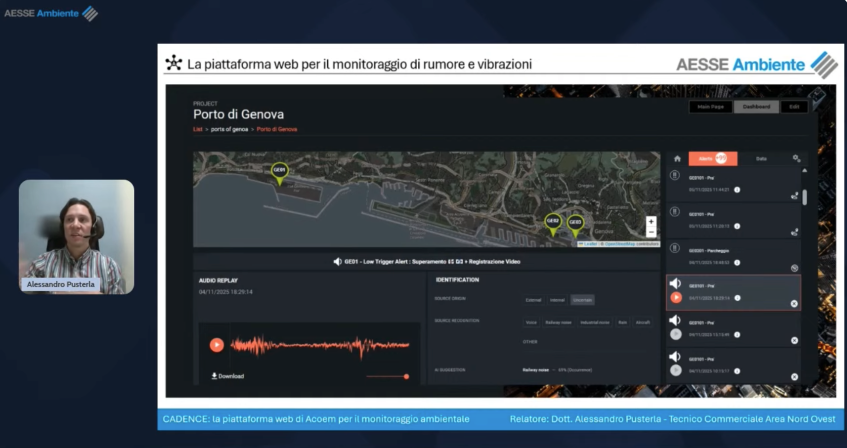847x448 pixels.
Task: Tag source recognition as Rain
Action: (x=623, y=322)
